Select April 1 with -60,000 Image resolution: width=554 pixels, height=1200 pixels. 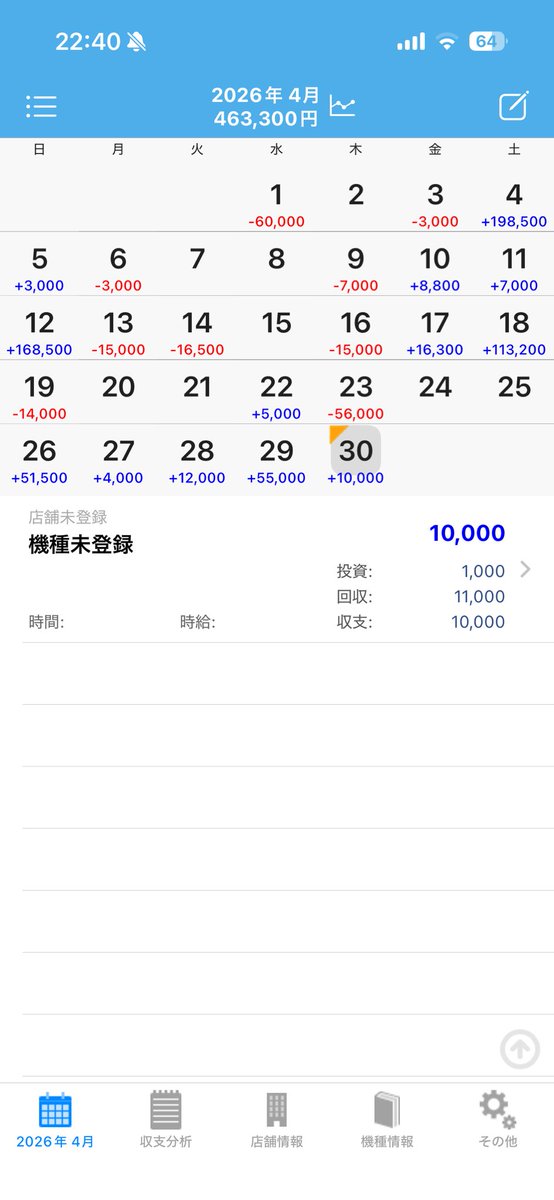[x=277, y=204]
